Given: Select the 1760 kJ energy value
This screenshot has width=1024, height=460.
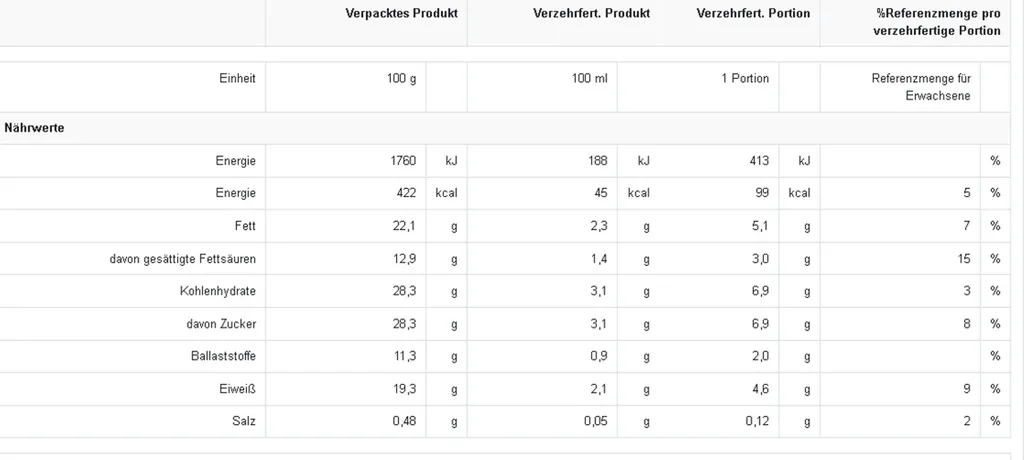Looking at the screenshot, I should [403, 161].
